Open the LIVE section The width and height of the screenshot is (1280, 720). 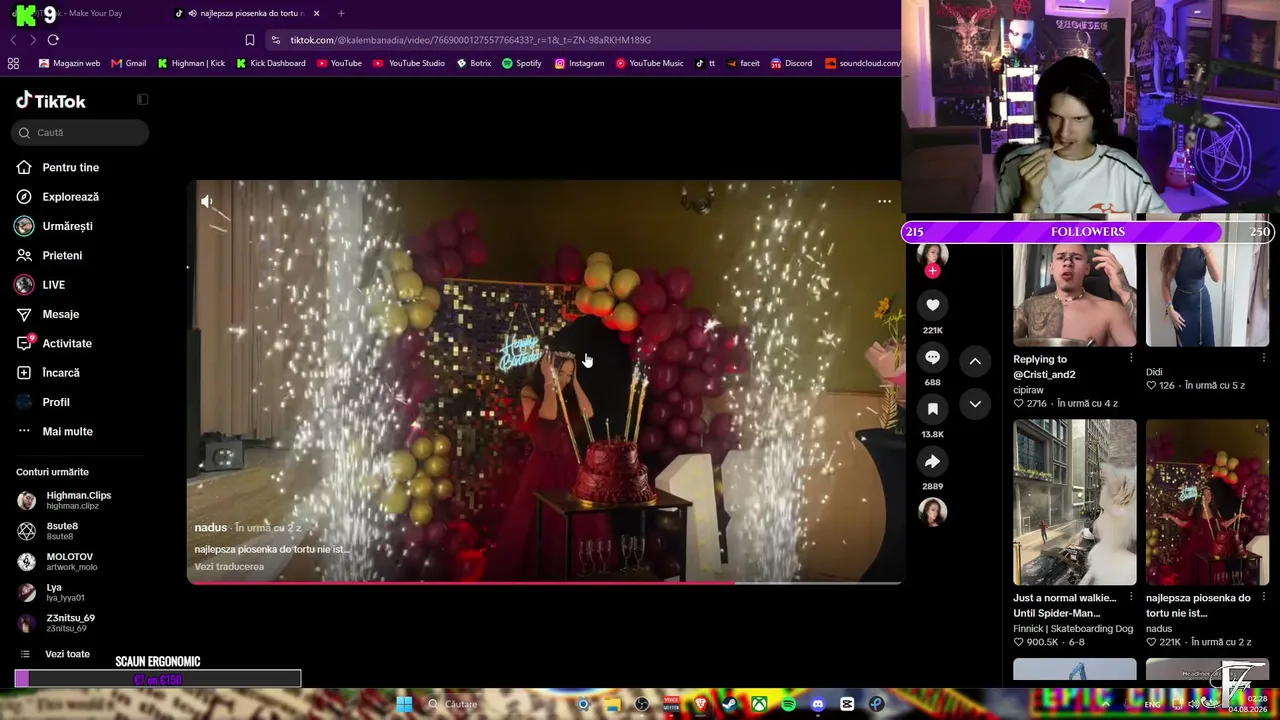(40, 285)
